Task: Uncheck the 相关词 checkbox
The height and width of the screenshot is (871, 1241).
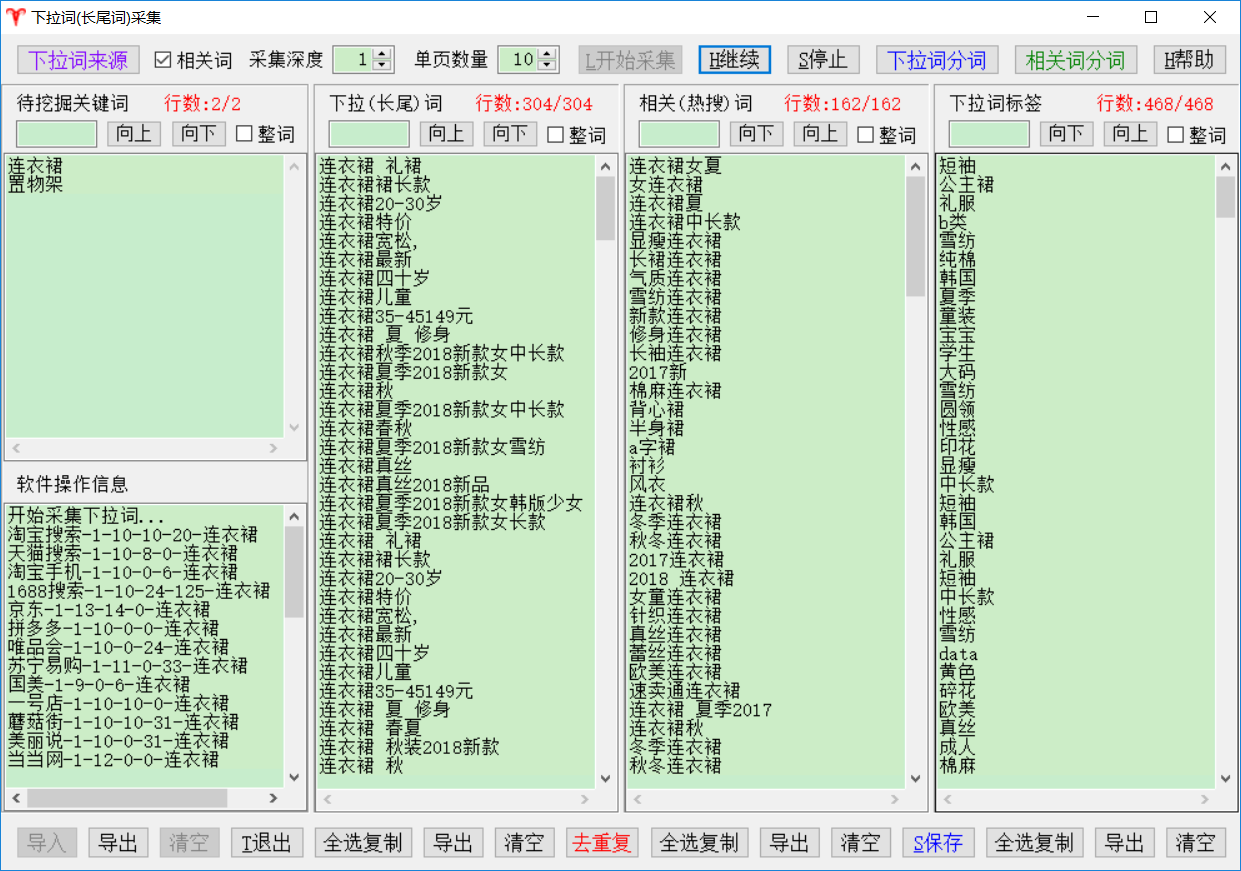Action: (x=164, y=60)
